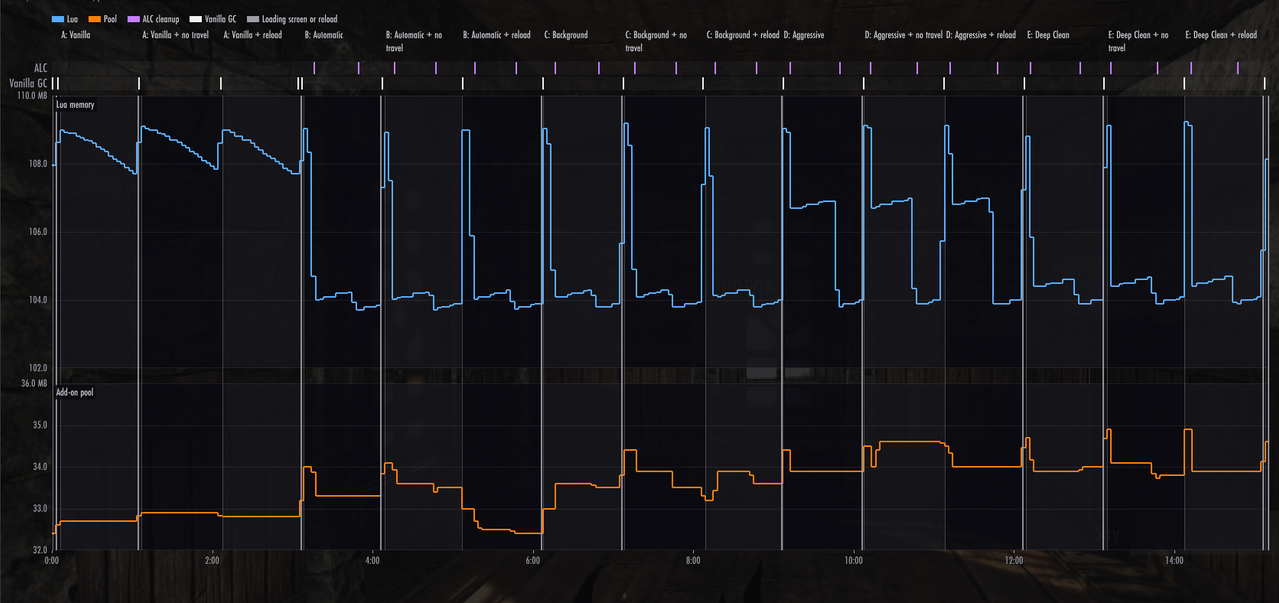The width and height of the screenshot is (1279, 603).
Task: Select the '108.0' axis value
Action: [x=38, y=164]
